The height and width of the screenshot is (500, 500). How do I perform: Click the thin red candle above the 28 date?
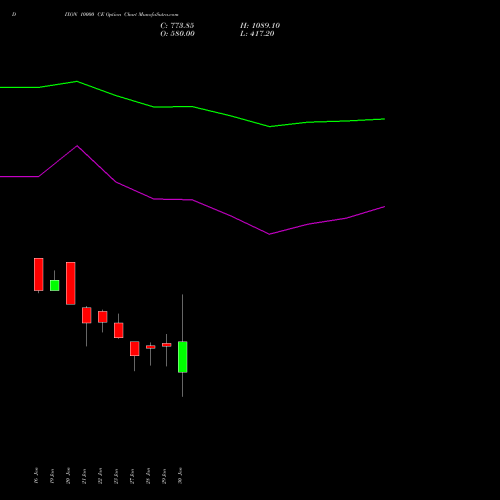151,347
